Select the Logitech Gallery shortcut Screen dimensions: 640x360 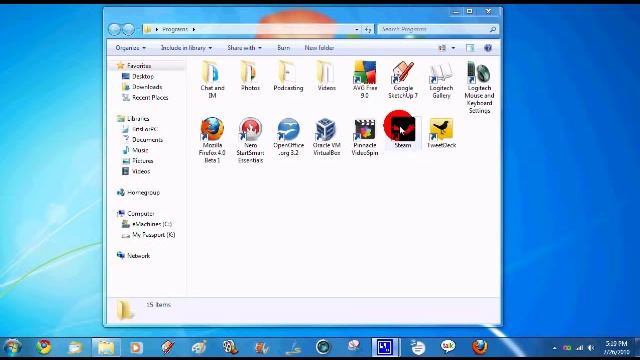(441, 80)
